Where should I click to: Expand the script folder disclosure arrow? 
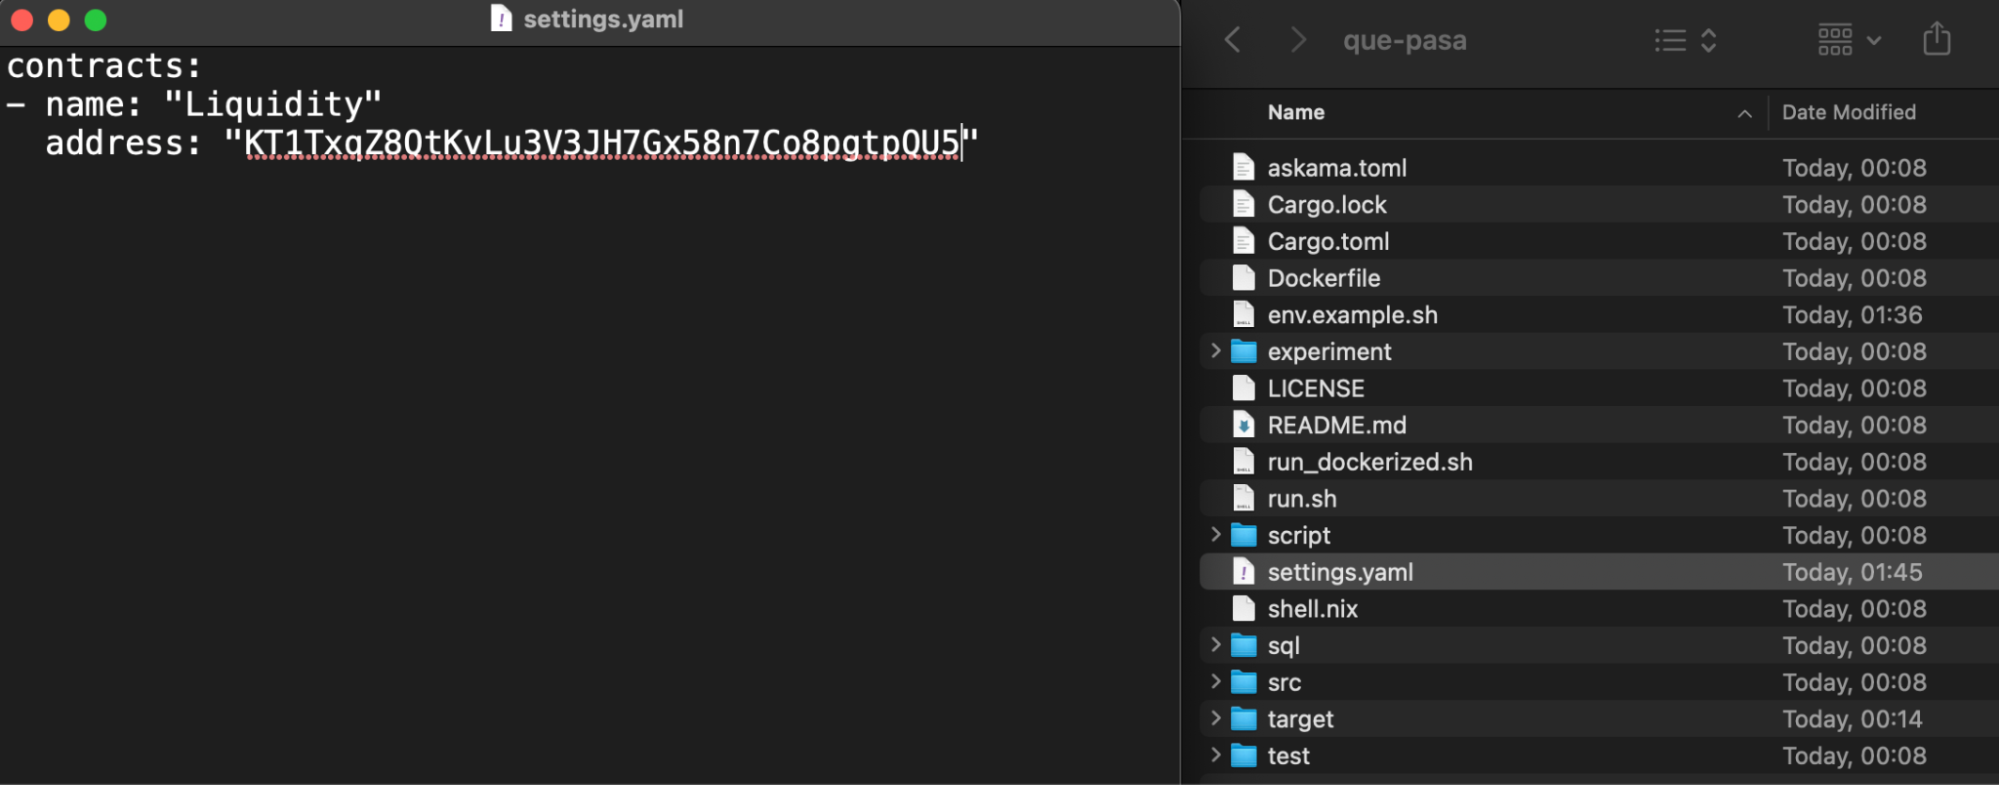point(1215,535)
